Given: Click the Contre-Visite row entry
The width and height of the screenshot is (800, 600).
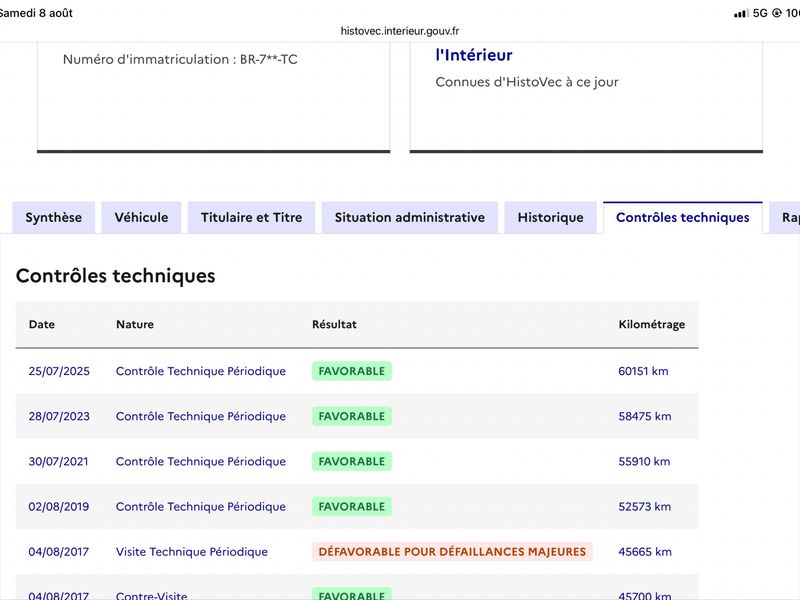Looking at the screenshot, I should [x=152, y=595].
